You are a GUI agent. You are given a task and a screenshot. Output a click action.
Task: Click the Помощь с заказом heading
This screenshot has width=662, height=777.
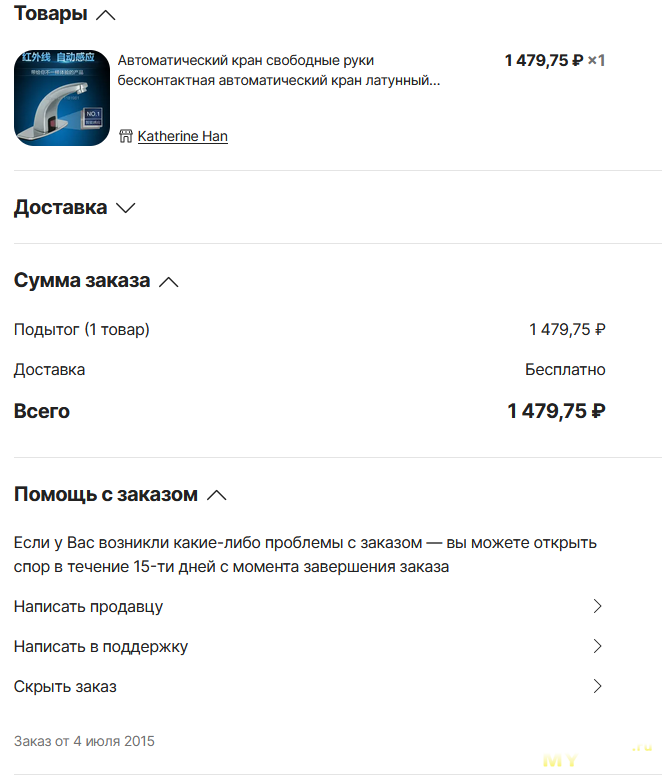click(106, 495)
